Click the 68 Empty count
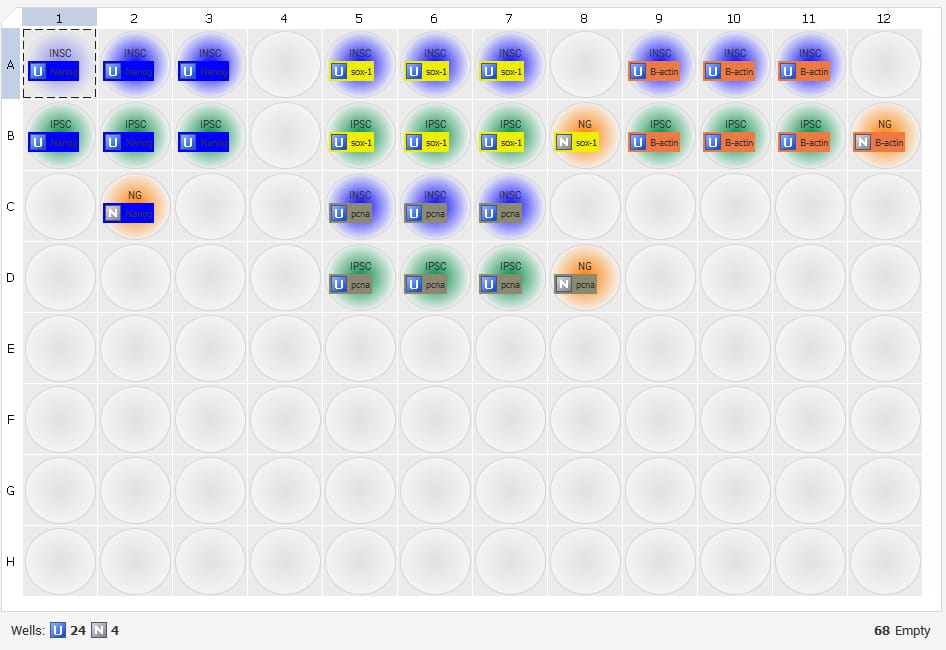Viewport: 946px width, 650px height. [x=902, y=630]
